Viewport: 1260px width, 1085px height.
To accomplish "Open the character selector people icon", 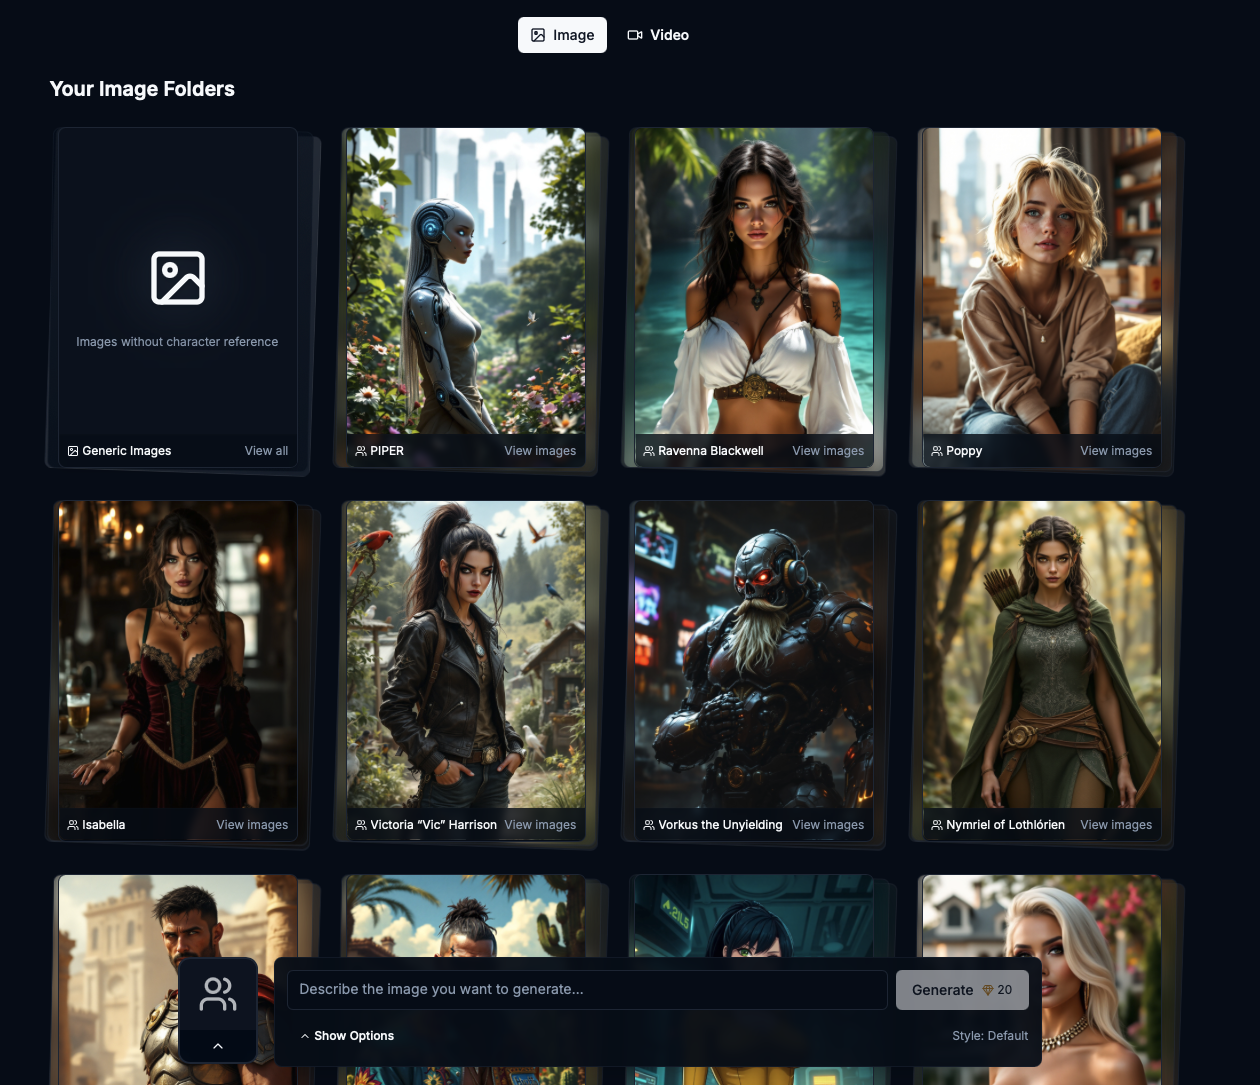I will (218, 994).
